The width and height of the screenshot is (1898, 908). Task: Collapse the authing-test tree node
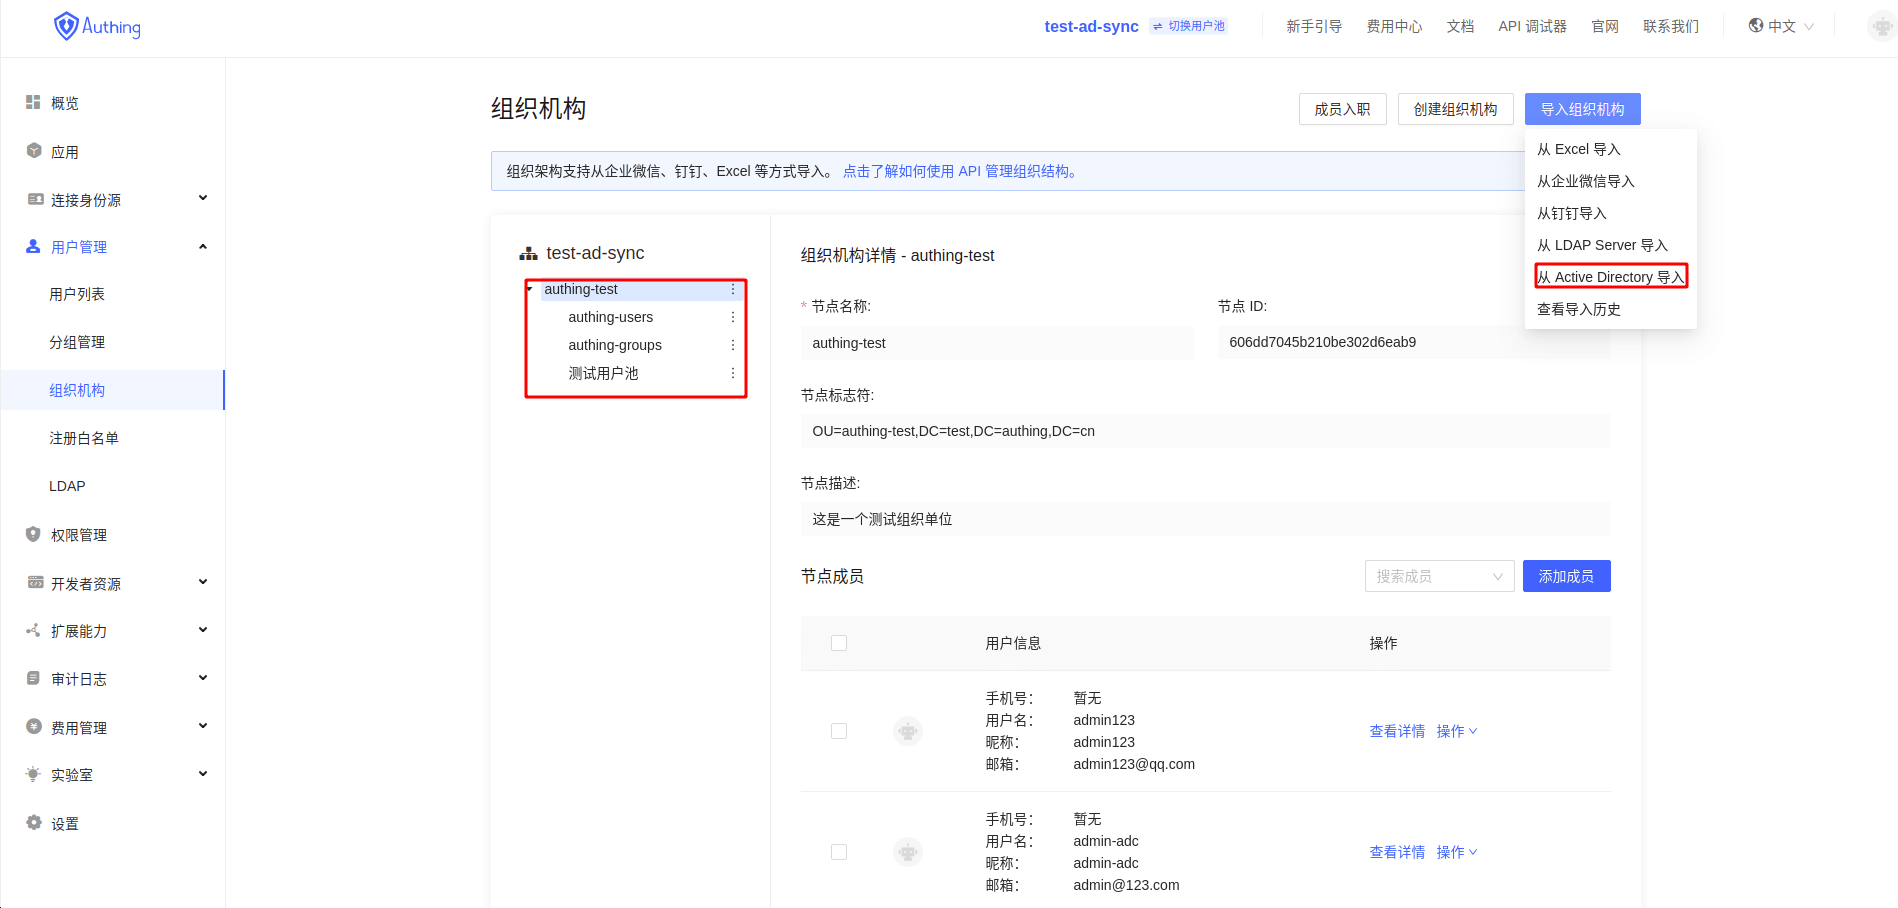coord(530,290)
